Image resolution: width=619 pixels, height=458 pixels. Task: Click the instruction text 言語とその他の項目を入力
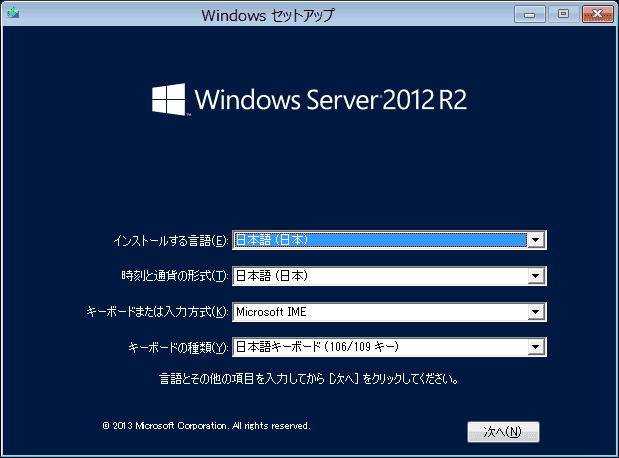(309, 379)
